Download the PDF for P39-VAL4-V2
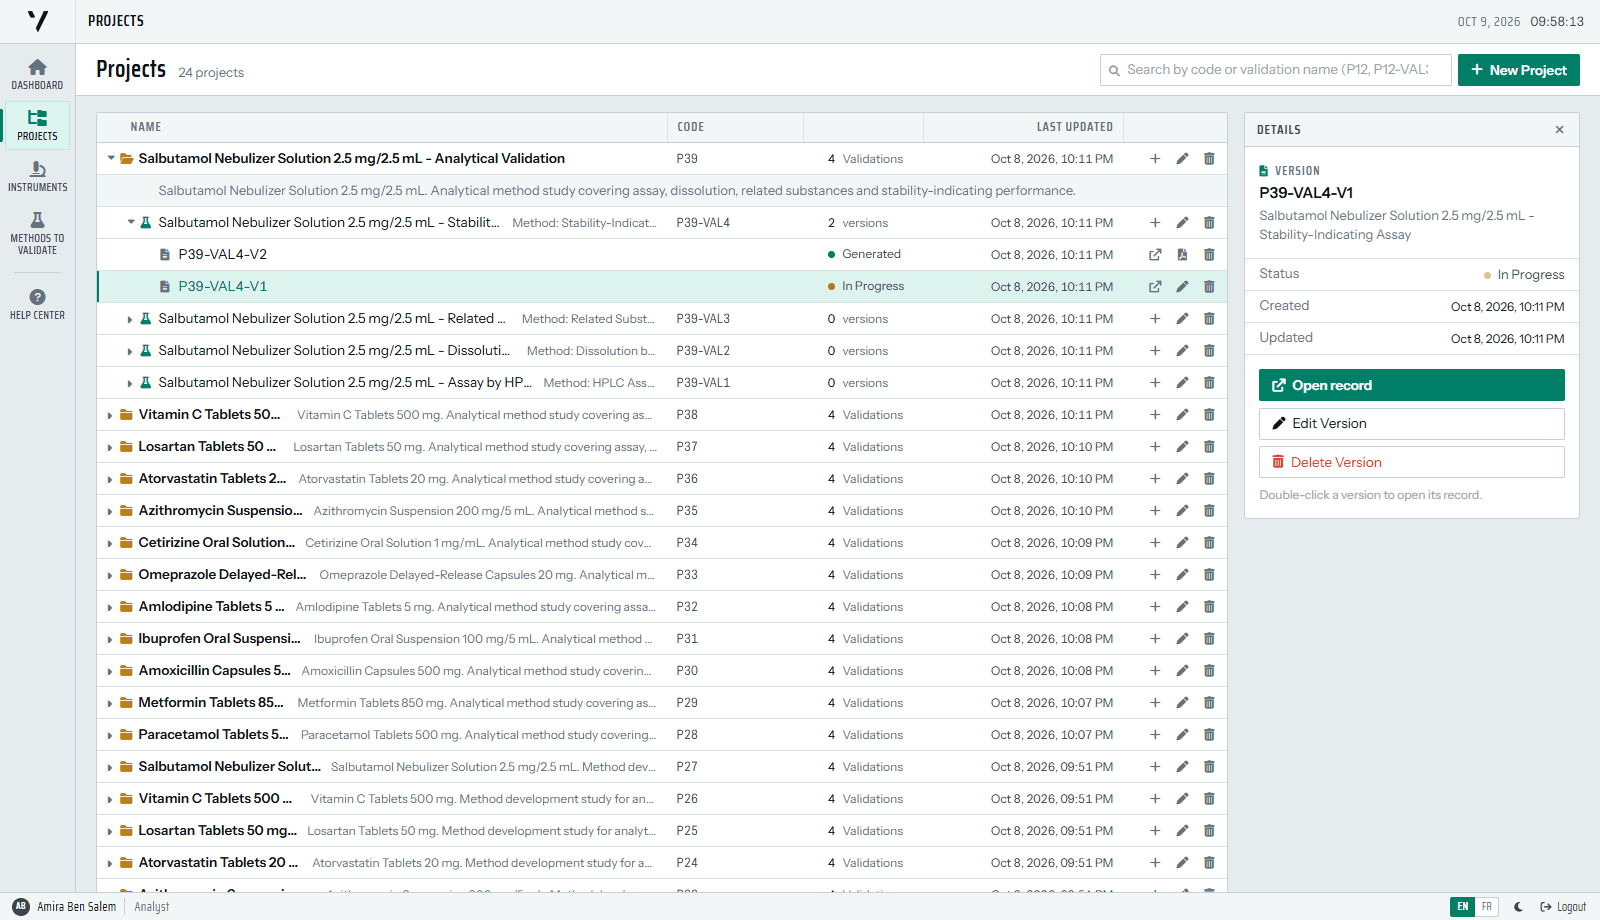 click(x=1182, y=255)
